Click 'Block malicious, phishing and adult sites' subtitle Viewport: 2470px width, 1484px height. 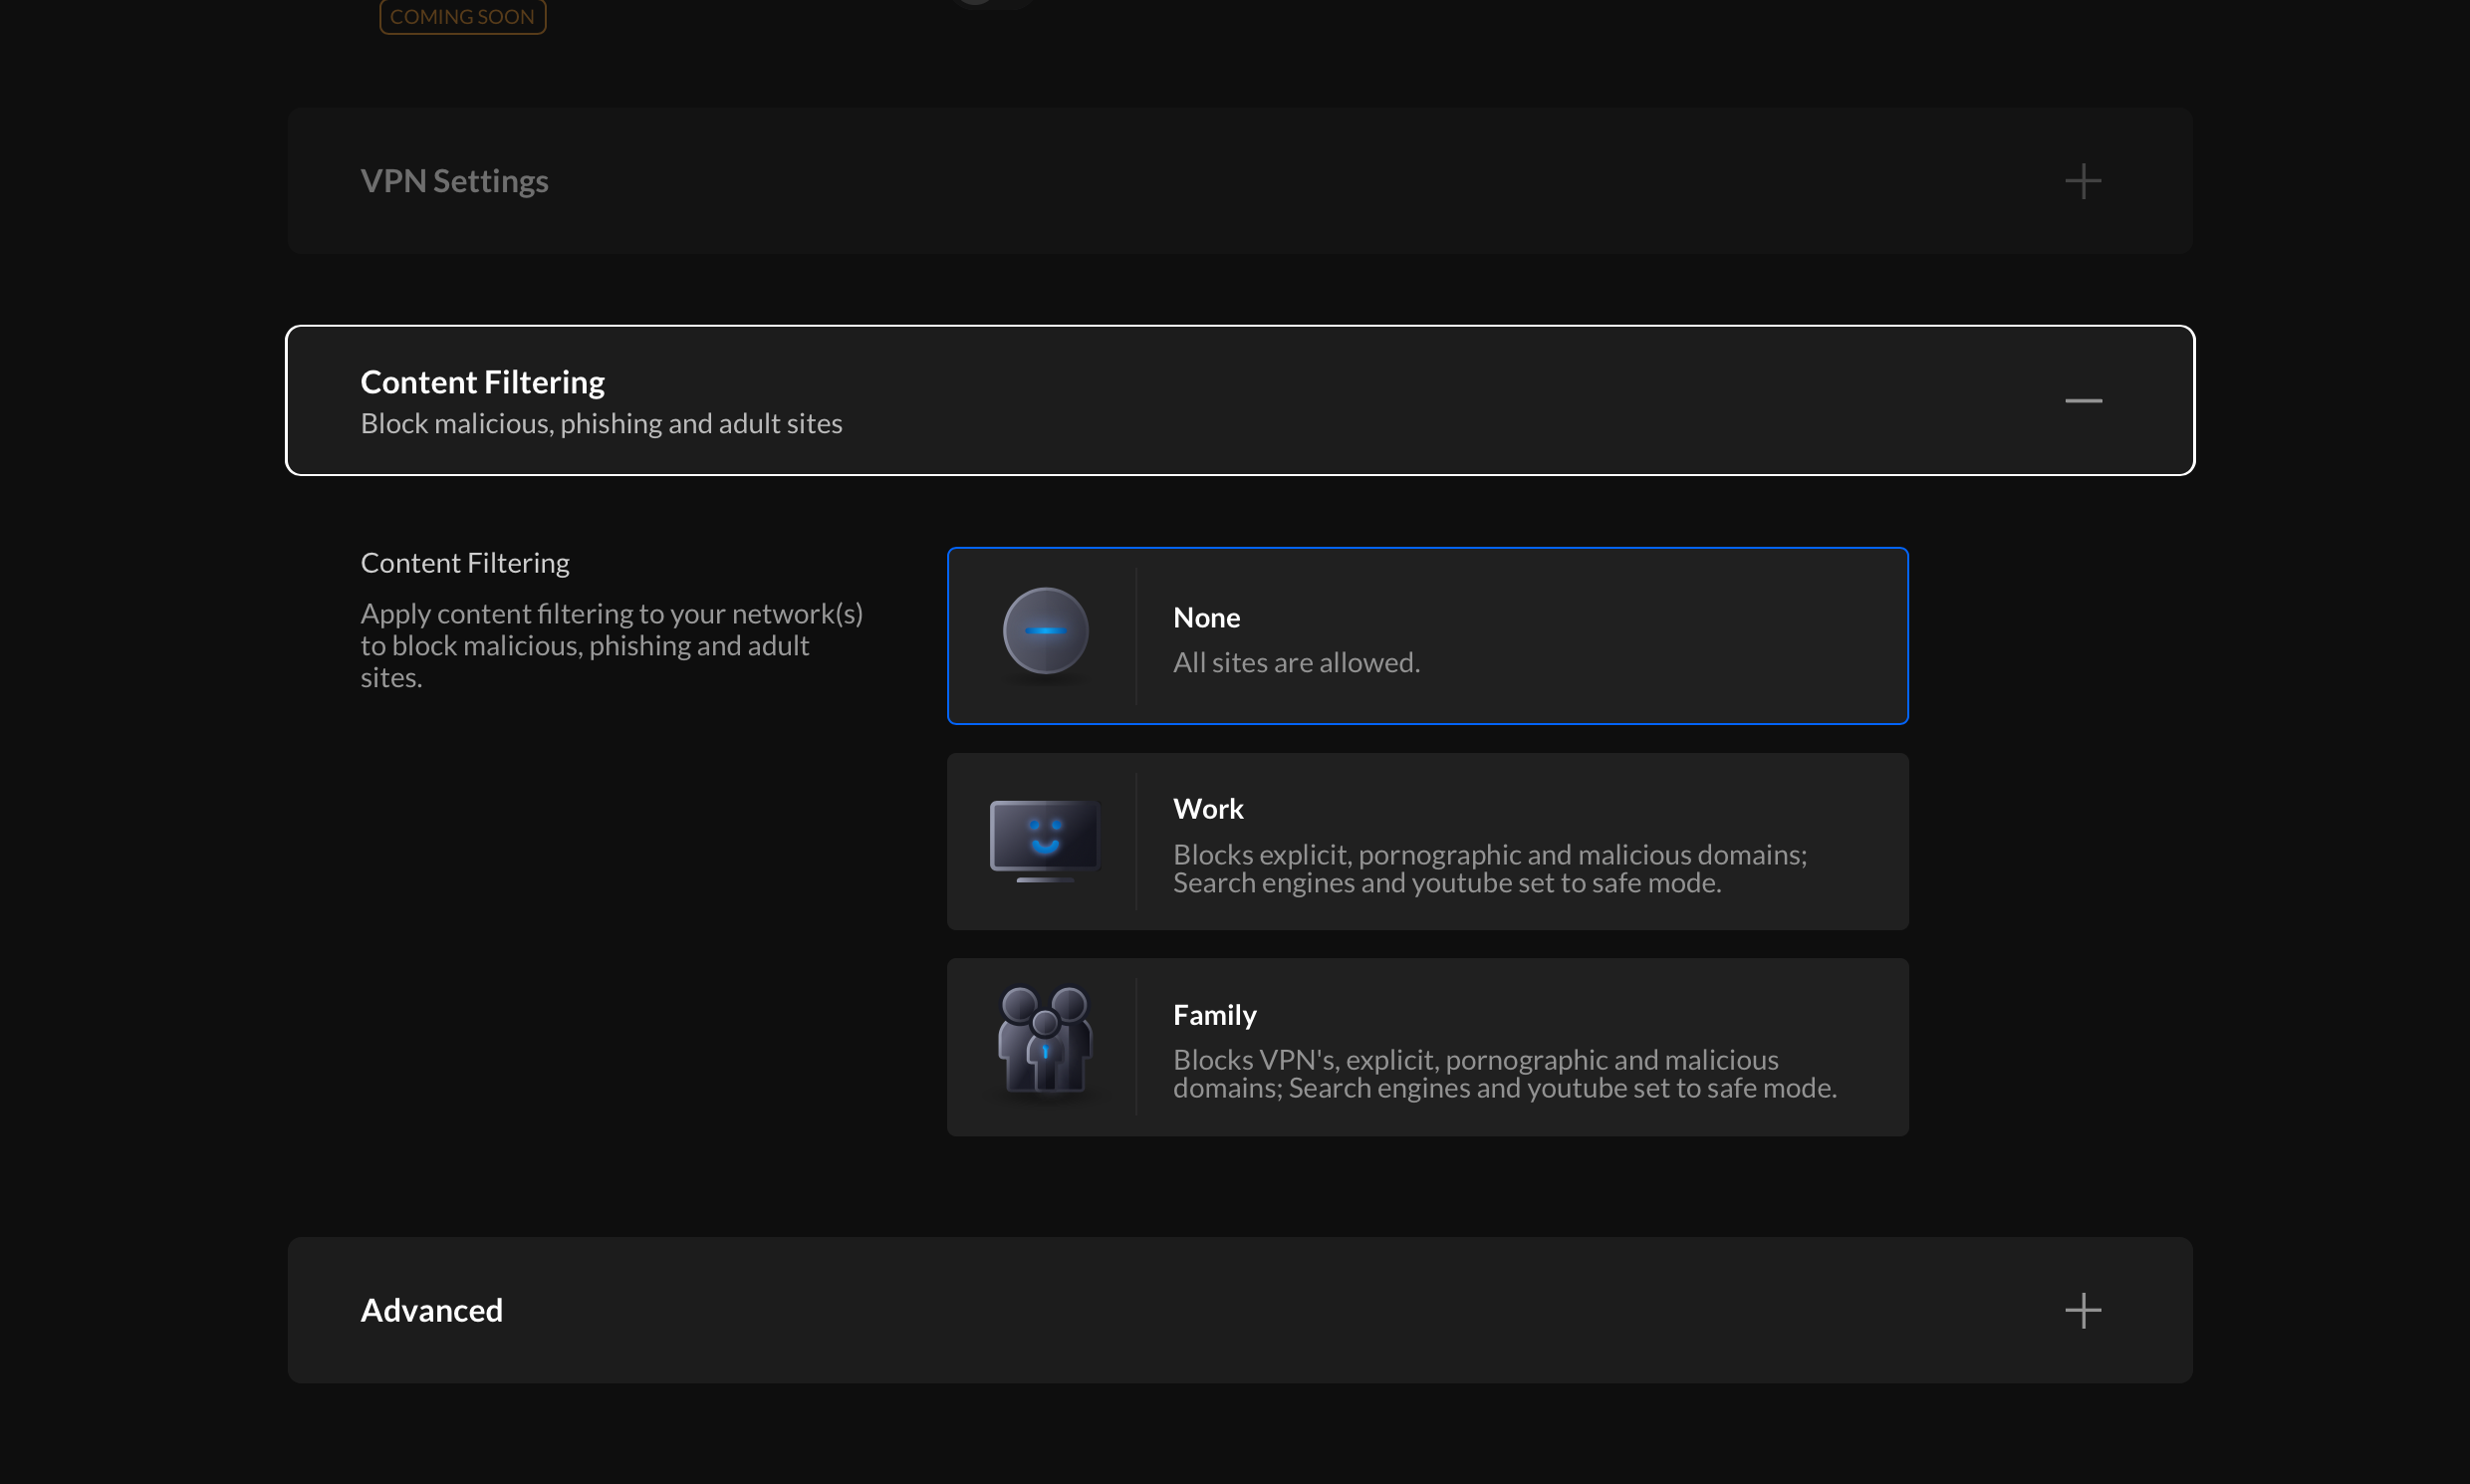coord(601,424)
